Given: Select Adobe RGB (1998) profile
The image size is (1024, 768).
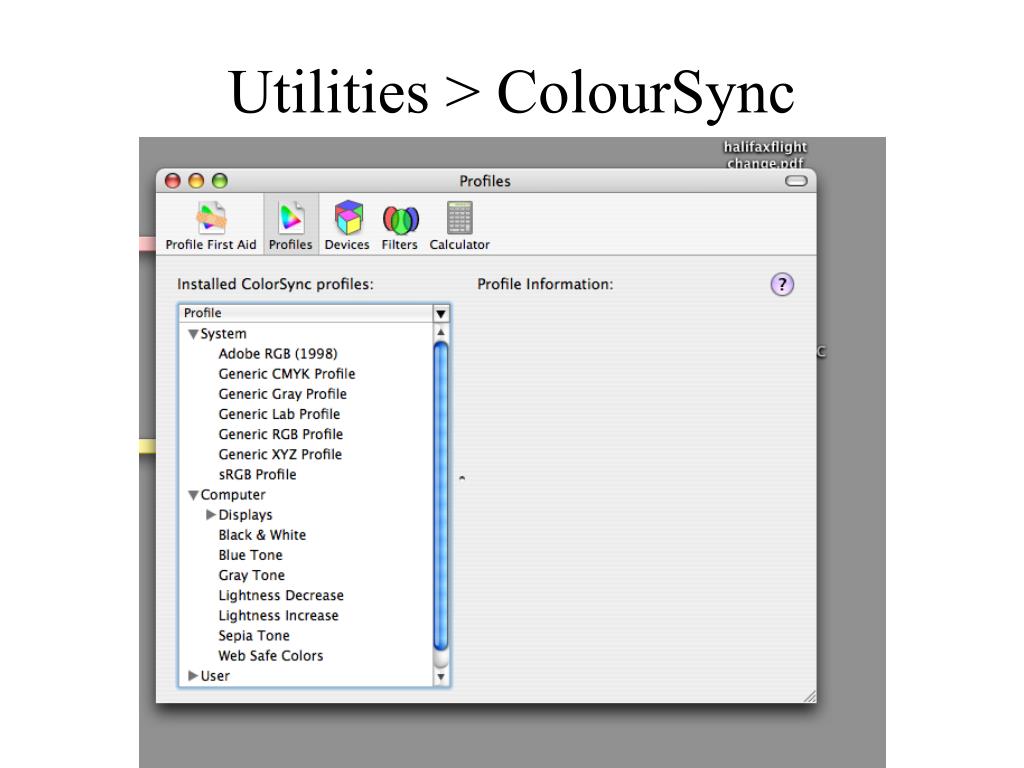Looking at the screenshot, I should [x=278, y=354].
